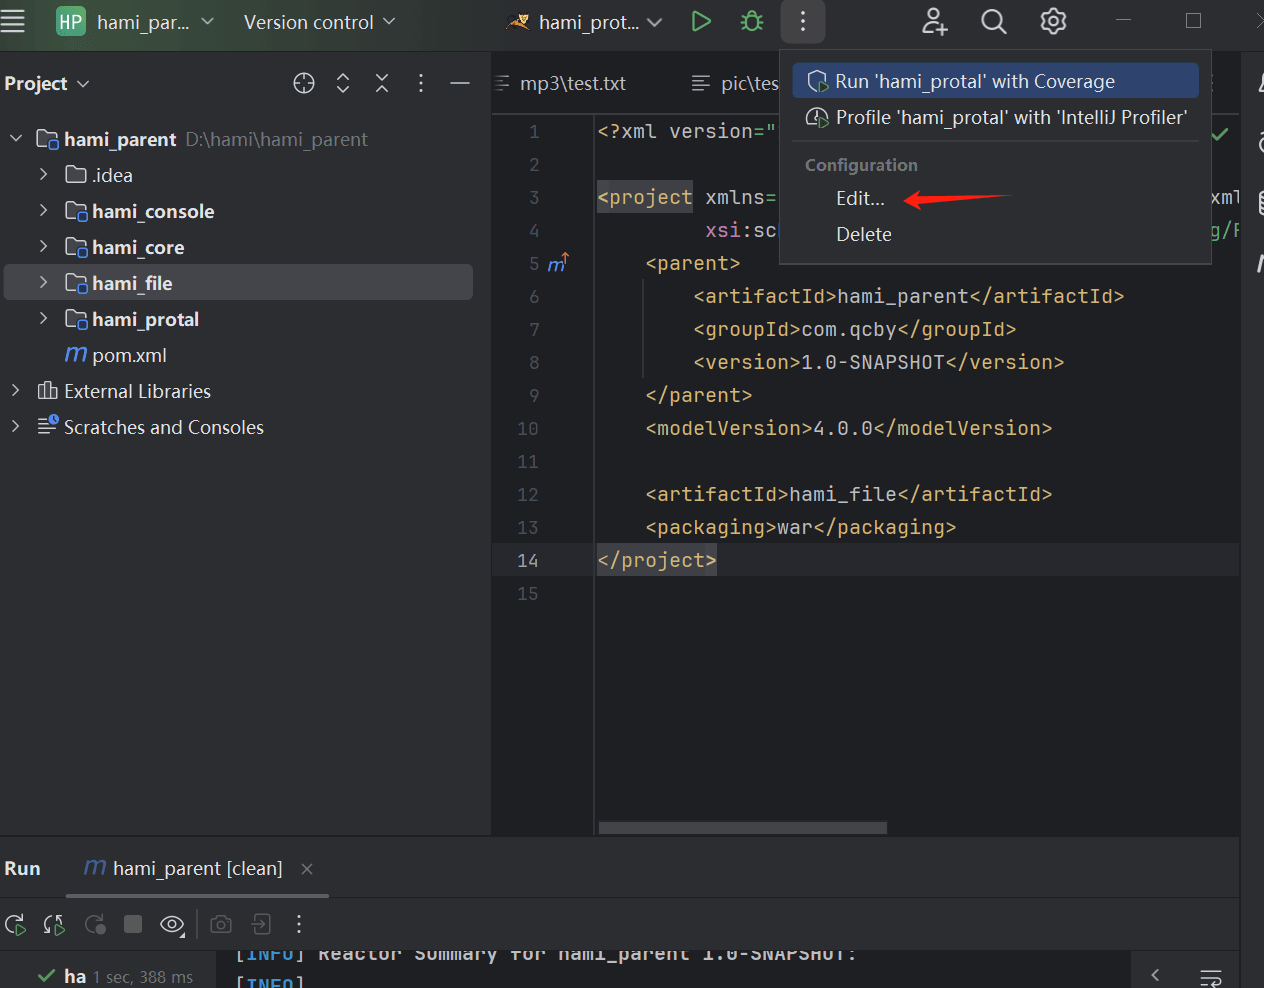Switch to the mp3\test.txt editor tab
1264x988 pixels.
(x=573, y=83)
